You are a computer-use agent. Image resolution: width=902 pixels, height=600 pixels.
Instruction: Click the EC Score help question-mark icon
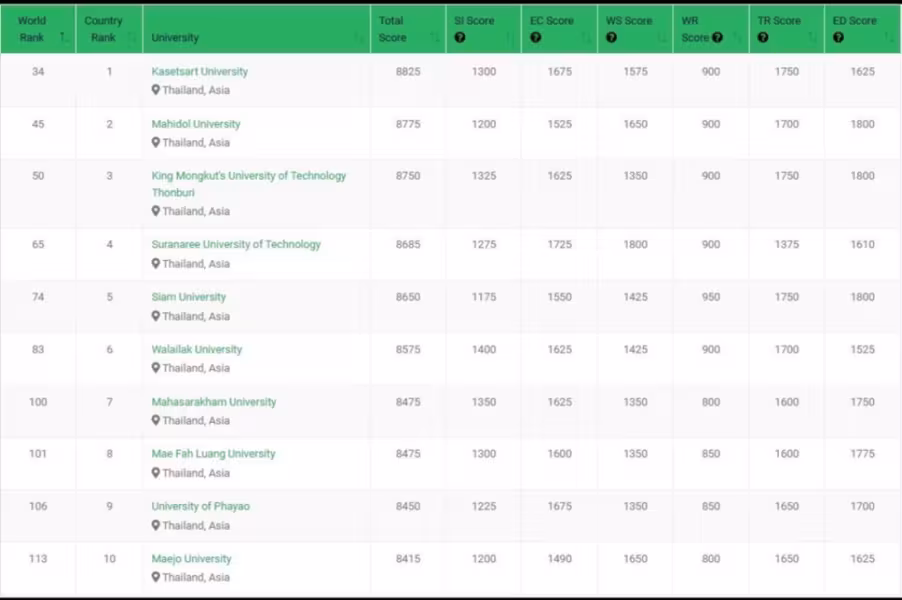536,37
